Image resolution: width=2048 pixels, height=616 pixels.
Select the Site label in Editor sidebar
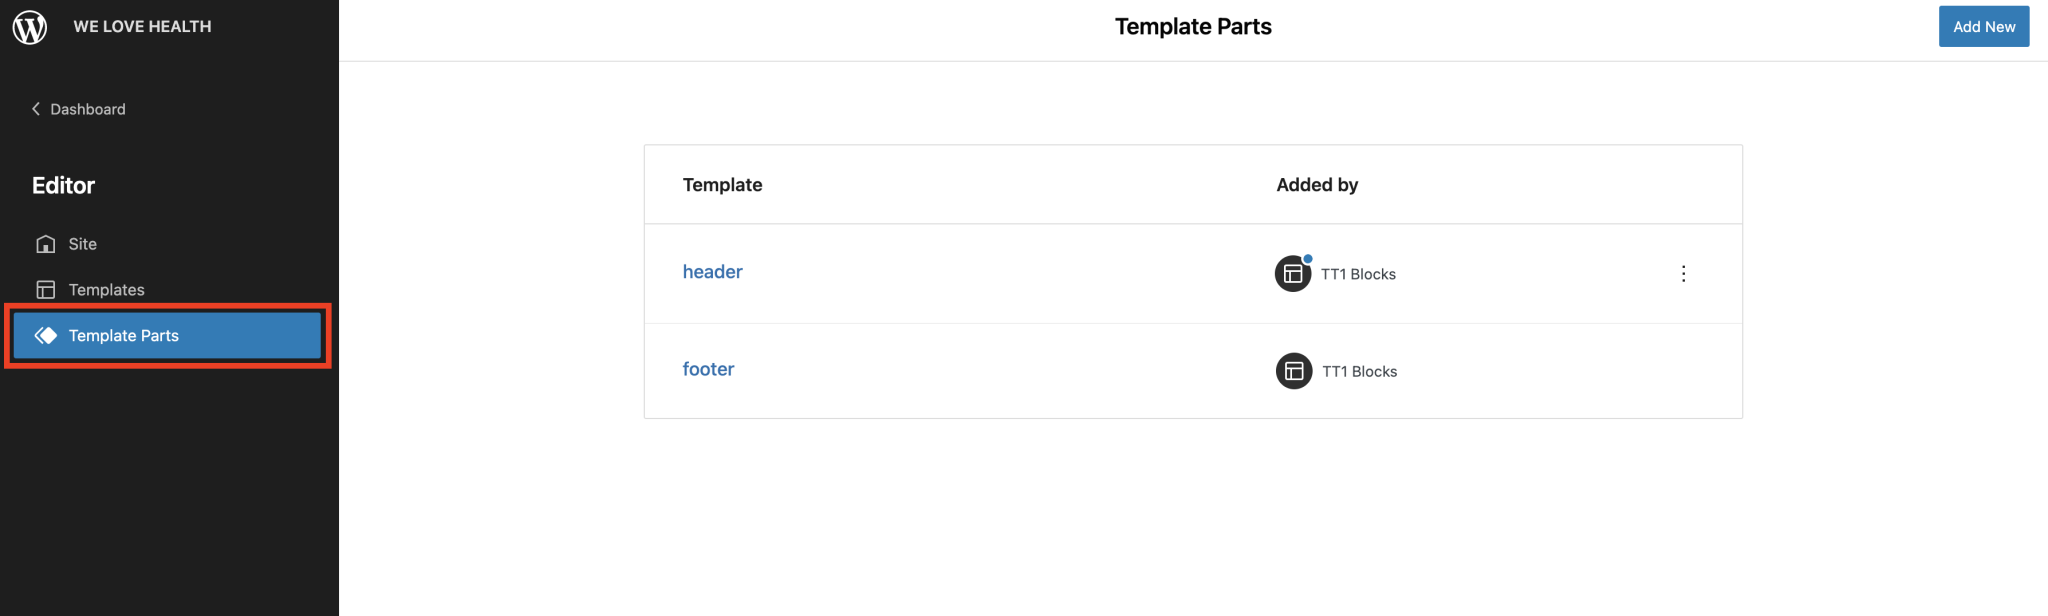pos(83,244)
